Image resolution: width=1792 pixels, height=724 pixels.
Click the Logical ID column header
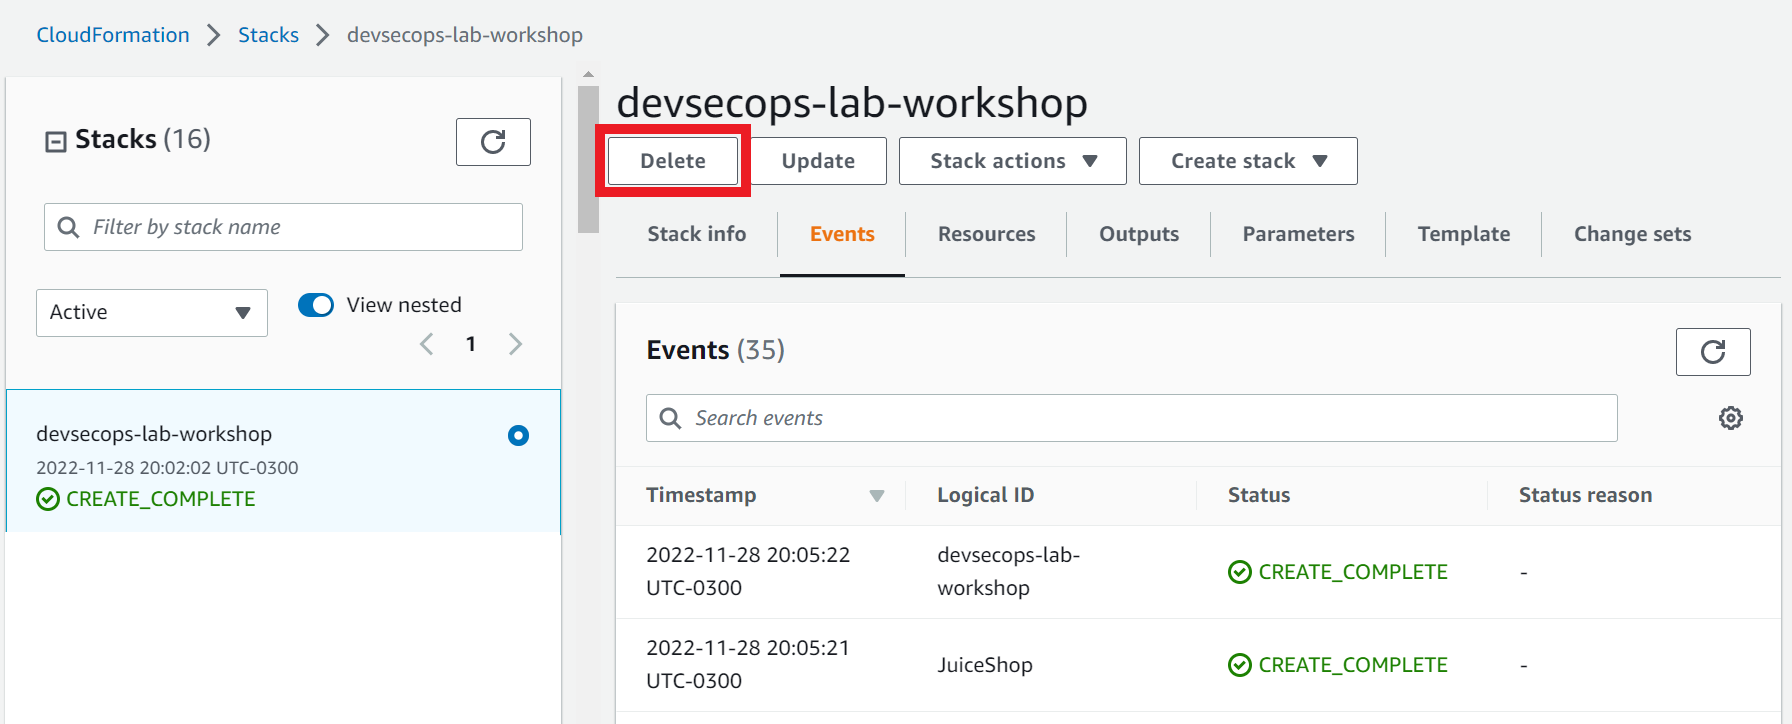click(x=985, y=495)
